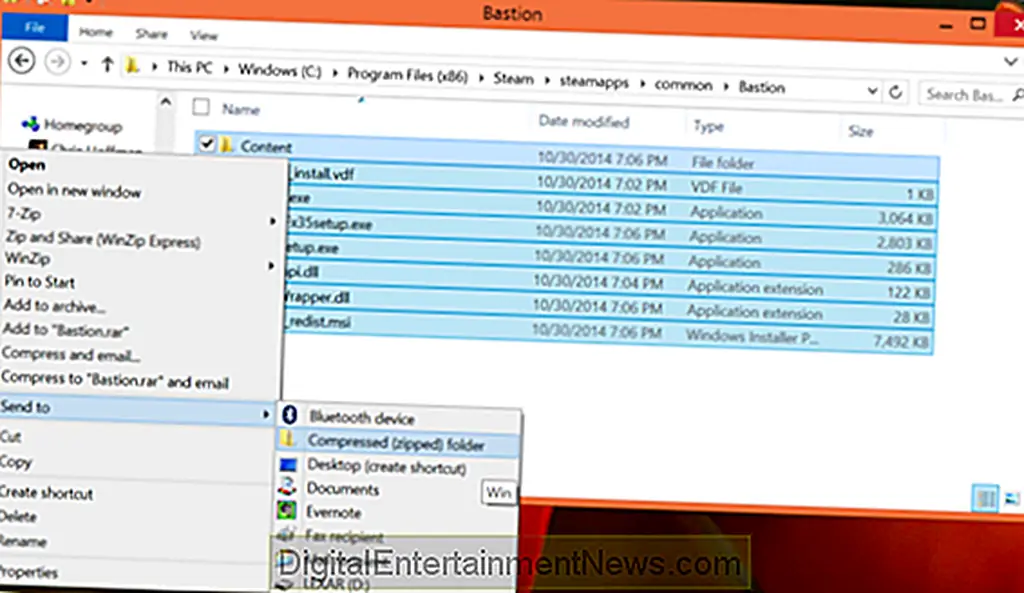Viewport: 1024px width, 593px height.
Task: Open the Share ribbon tab
Action: (152, 33)
